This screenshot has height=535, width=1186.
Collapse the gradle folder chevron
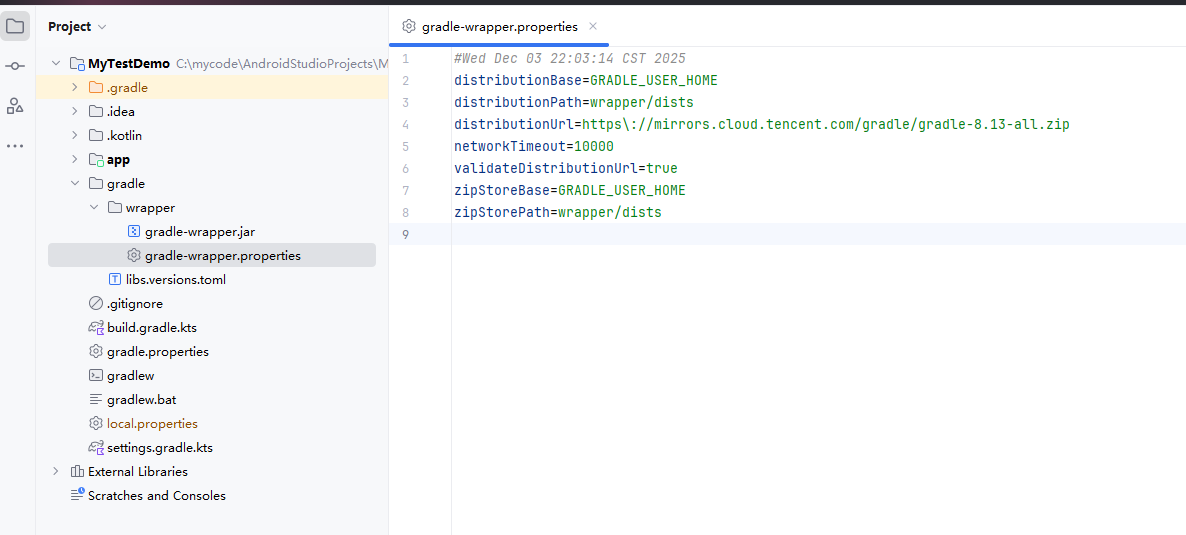coord(74,184)
